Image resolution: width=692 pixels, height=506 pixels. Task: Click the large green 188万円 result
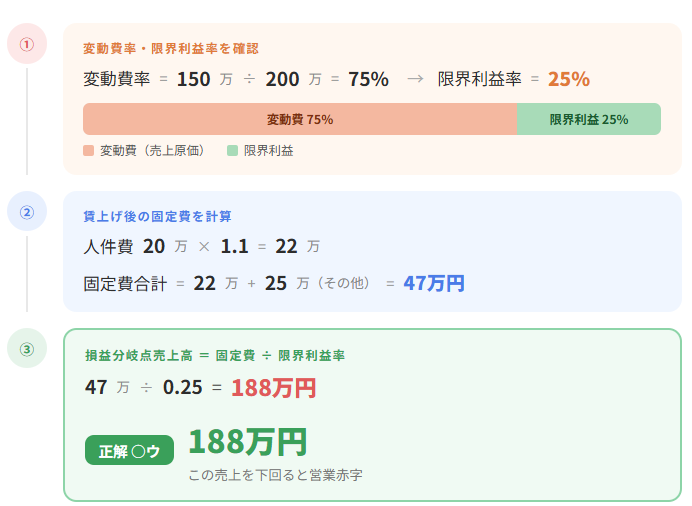pos(247,441)
